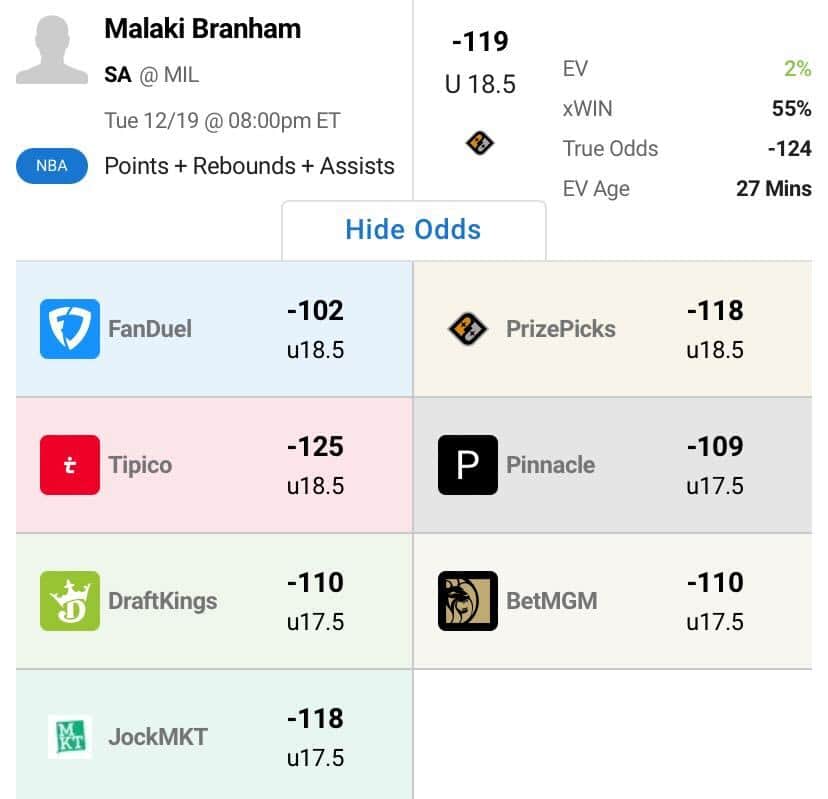Click the best odds -119 value
828x799 pixels.
[480, 42]
